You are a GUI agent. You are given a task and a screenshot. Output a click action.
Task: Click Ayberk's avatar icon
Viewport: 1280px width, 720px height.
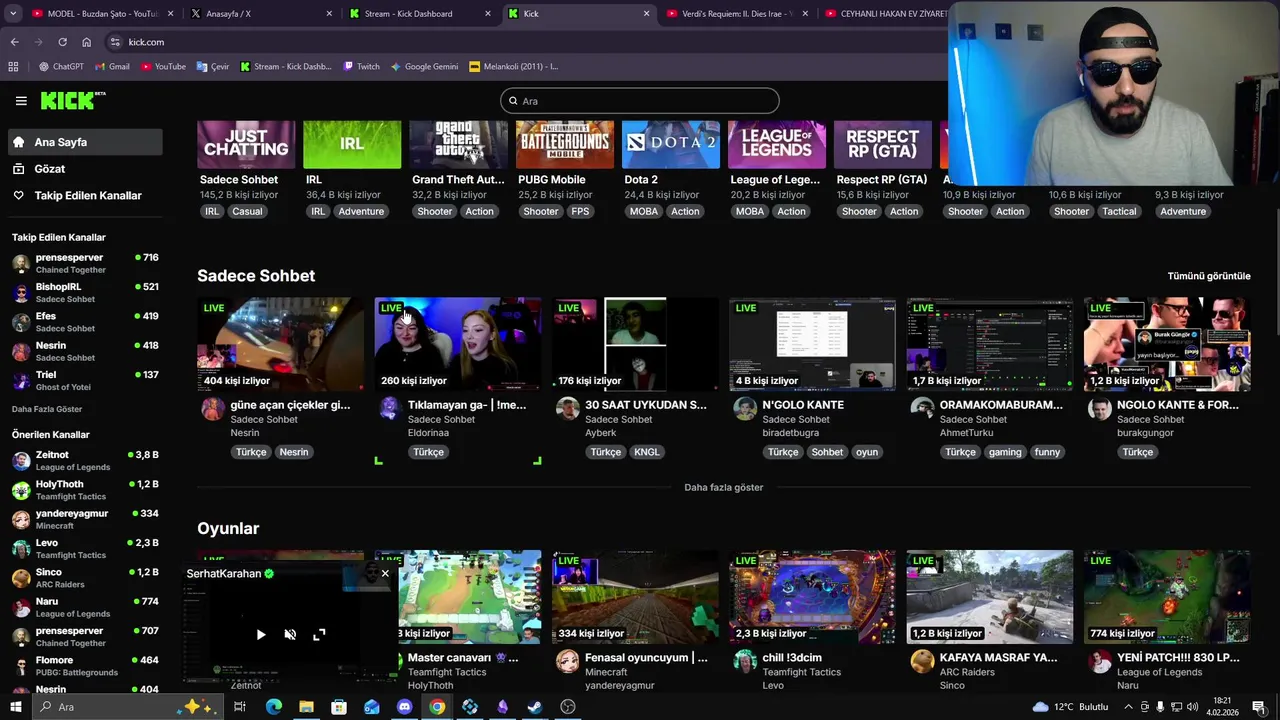pos(568,409)
